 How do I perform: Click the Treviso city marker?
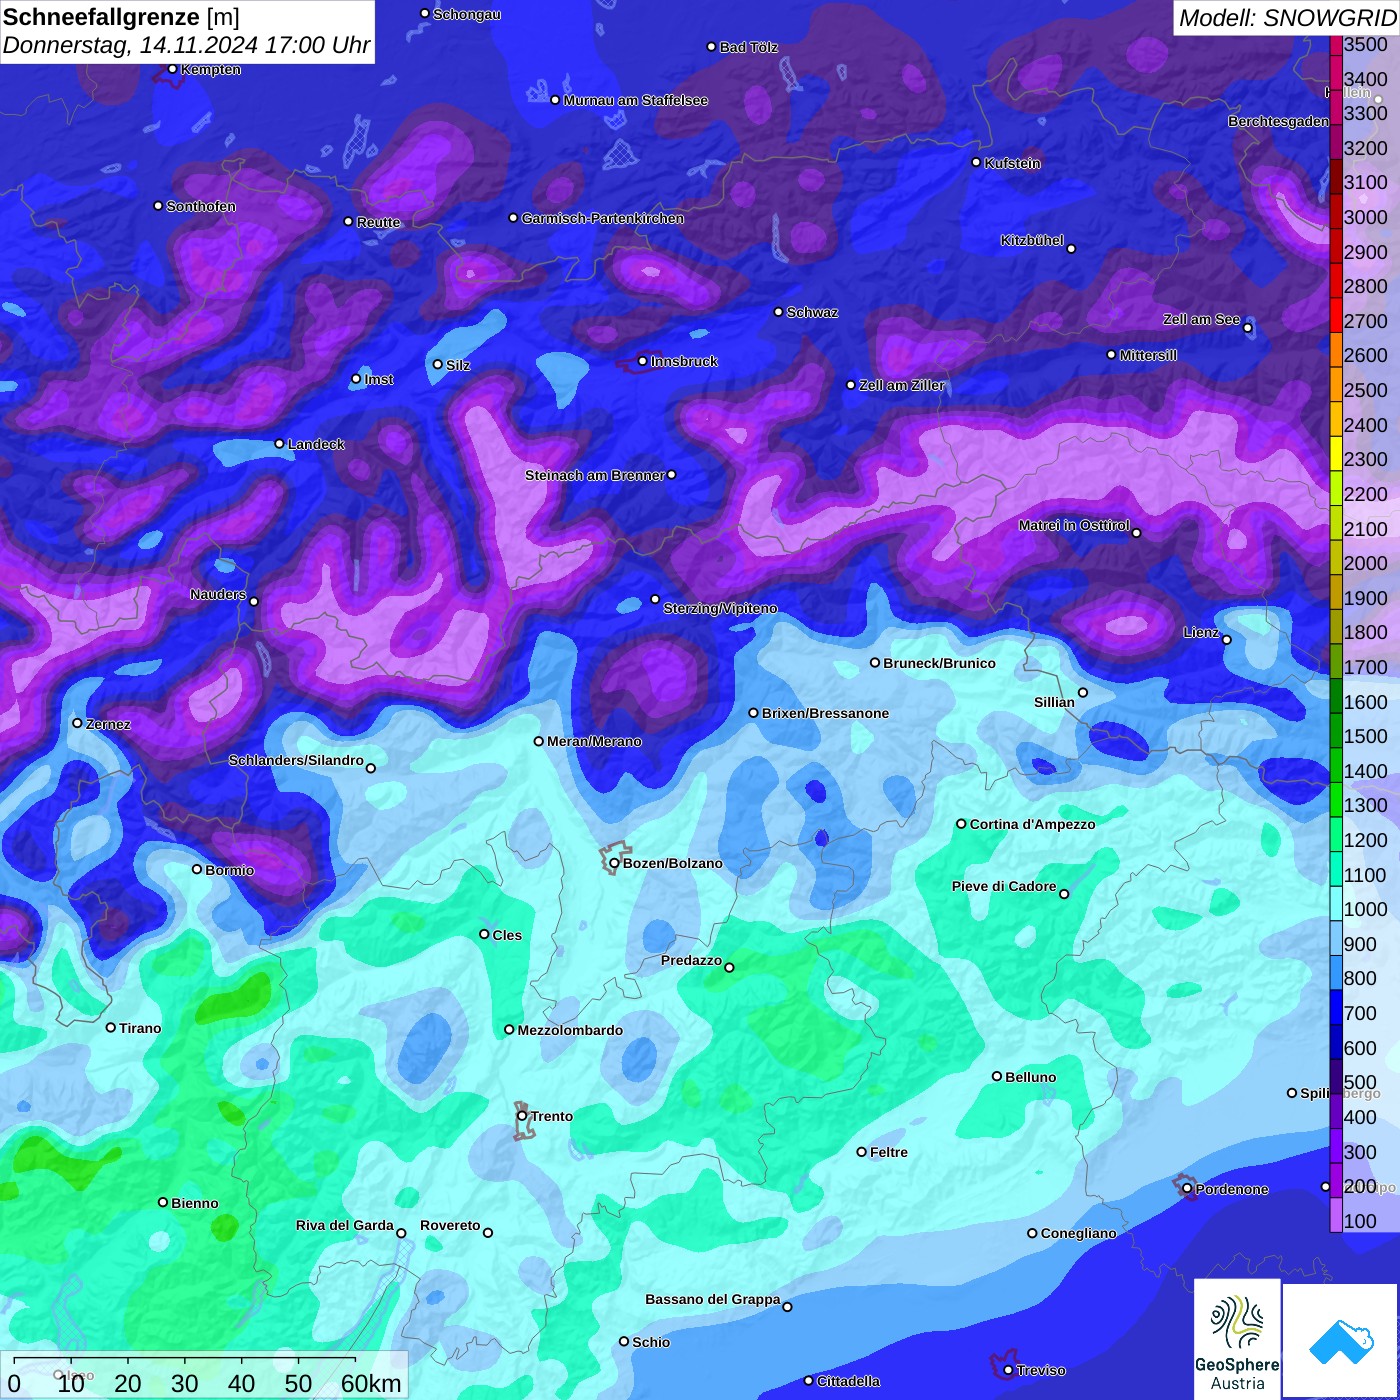pyautogui.click(x=1008, y=1370)
